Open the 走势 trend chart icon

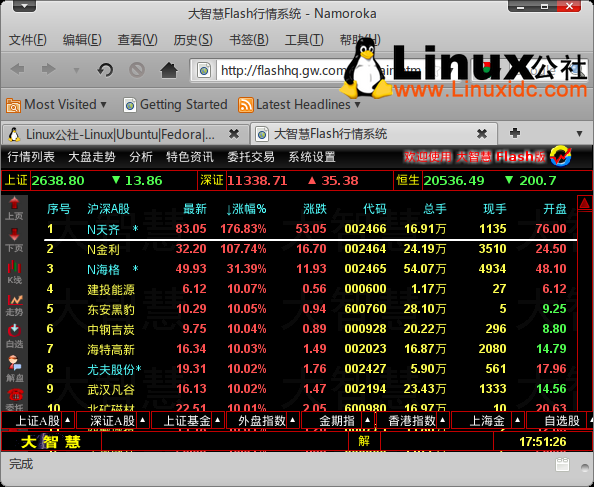14,304
